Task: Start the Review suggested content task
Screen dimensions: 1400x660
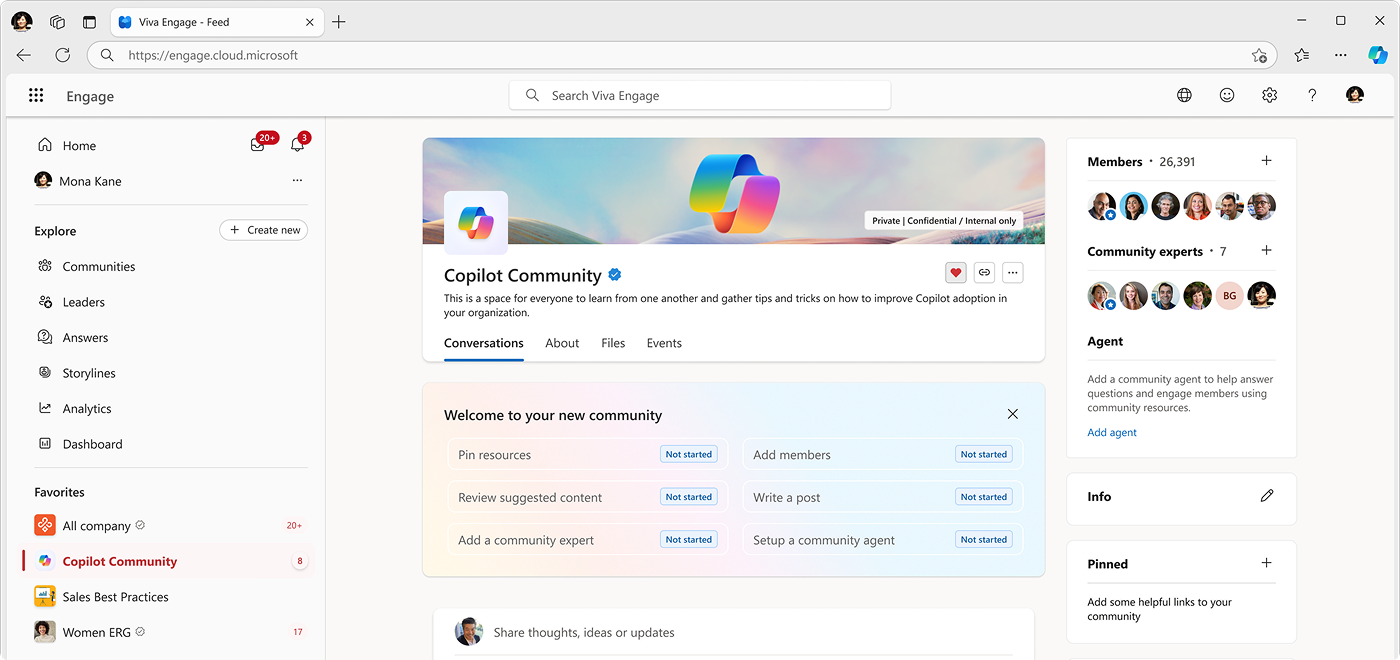Action: pyautogui.click(x=588, y=497)
